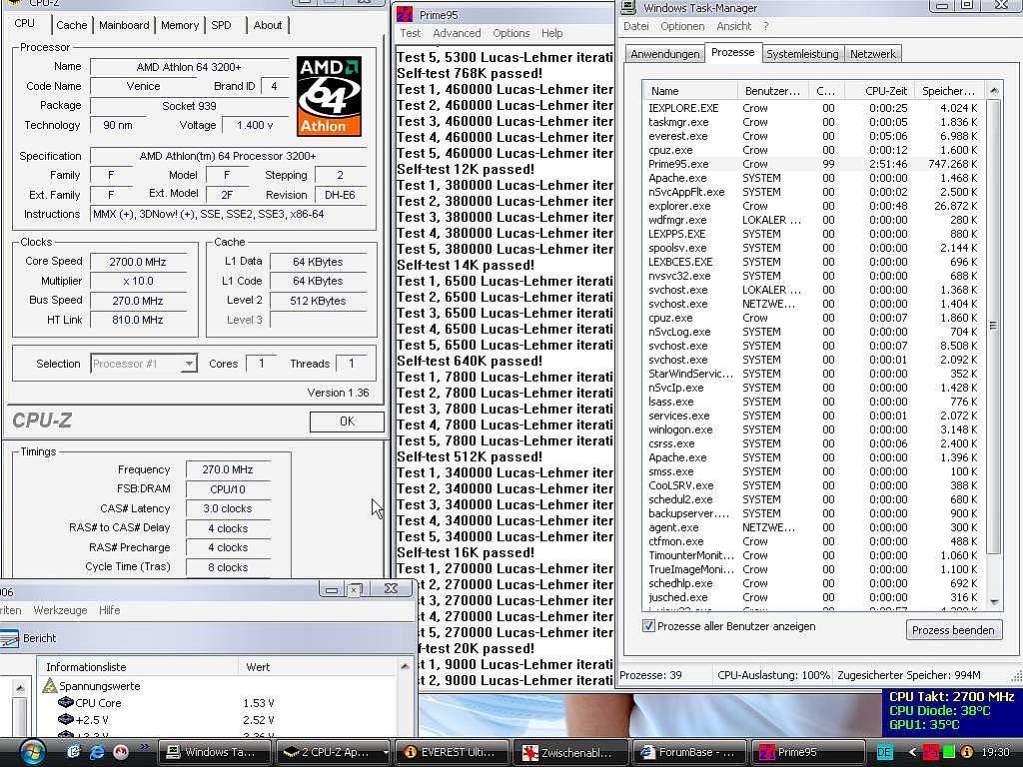Select everest.exe process row
Screen dimensions: 1023x767
(x=814, y=136)
